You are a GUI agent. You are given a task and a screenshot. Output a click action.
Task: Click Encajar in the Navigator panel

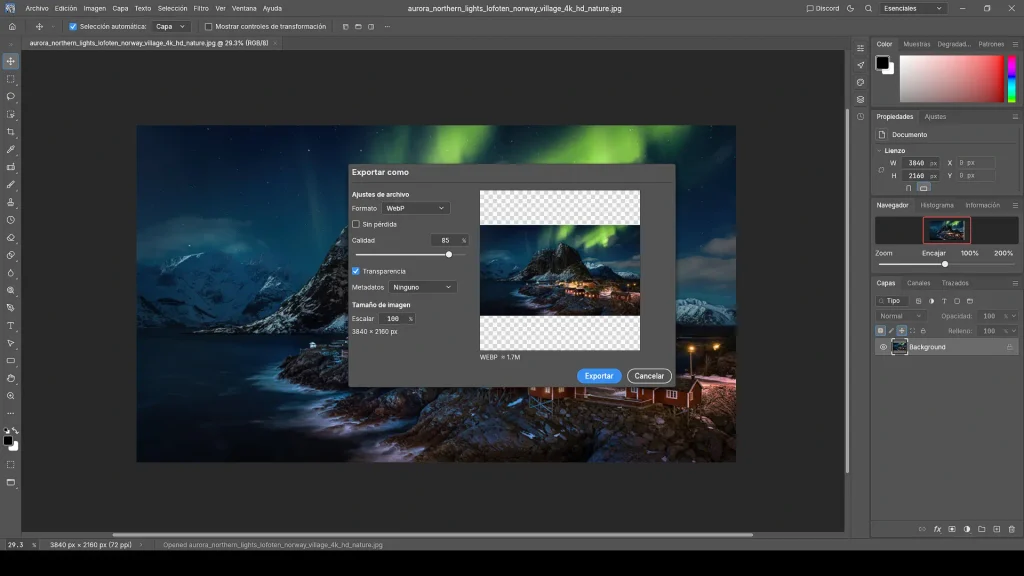click(x=934, y=253)
